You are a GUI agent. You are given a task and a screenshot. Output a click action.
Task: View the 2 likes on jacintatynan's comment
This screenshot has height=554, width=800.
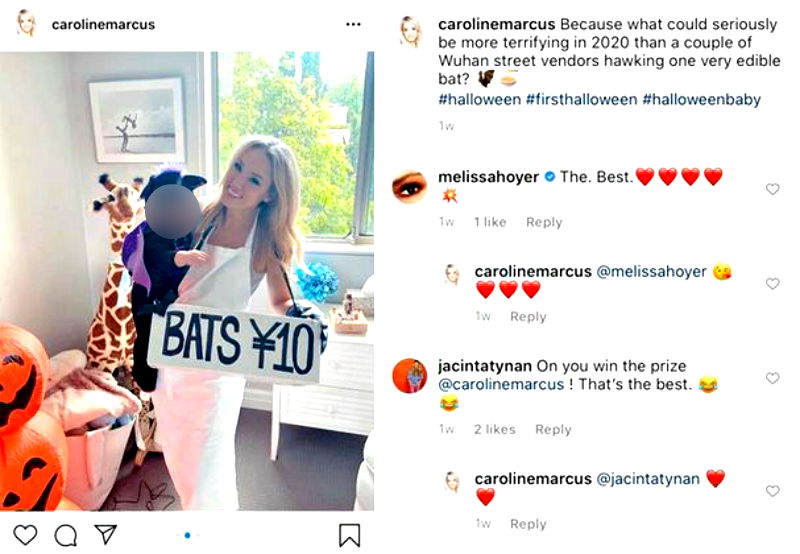pos(495,429)
